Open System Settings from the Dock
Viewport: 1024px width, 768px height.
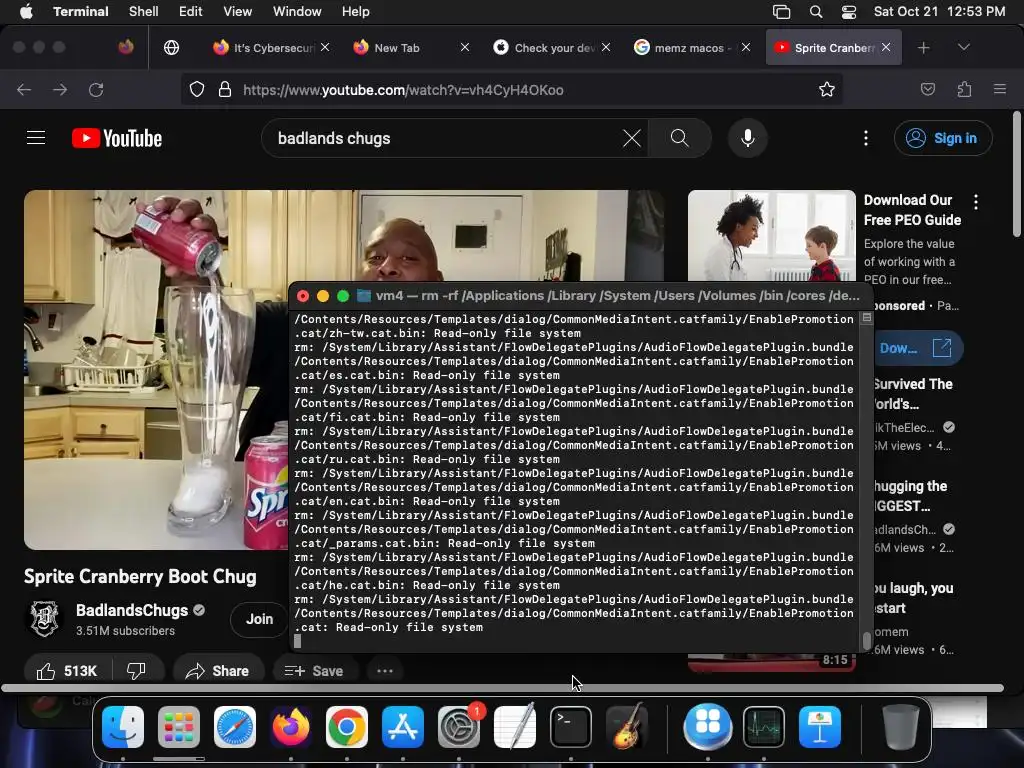click(x=458, y=726)
